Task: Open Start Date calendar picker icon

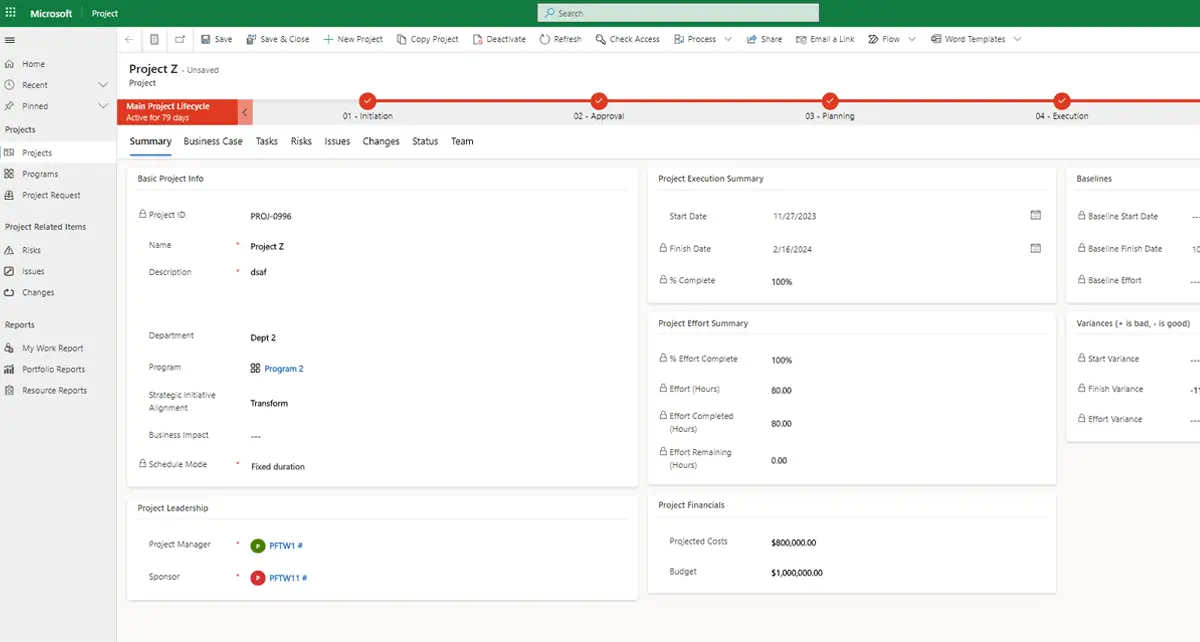Action: click(1035, 215)
